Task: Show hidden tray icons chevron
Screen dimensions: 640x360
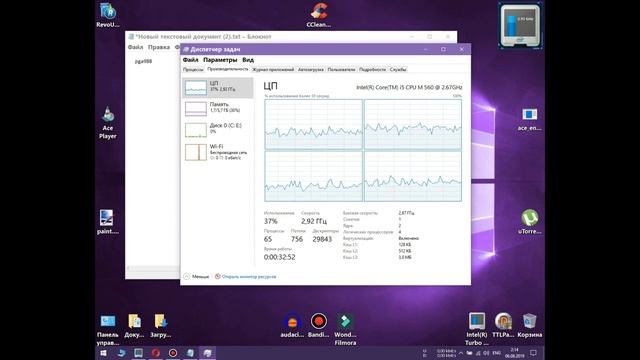Action: [461, 353]
